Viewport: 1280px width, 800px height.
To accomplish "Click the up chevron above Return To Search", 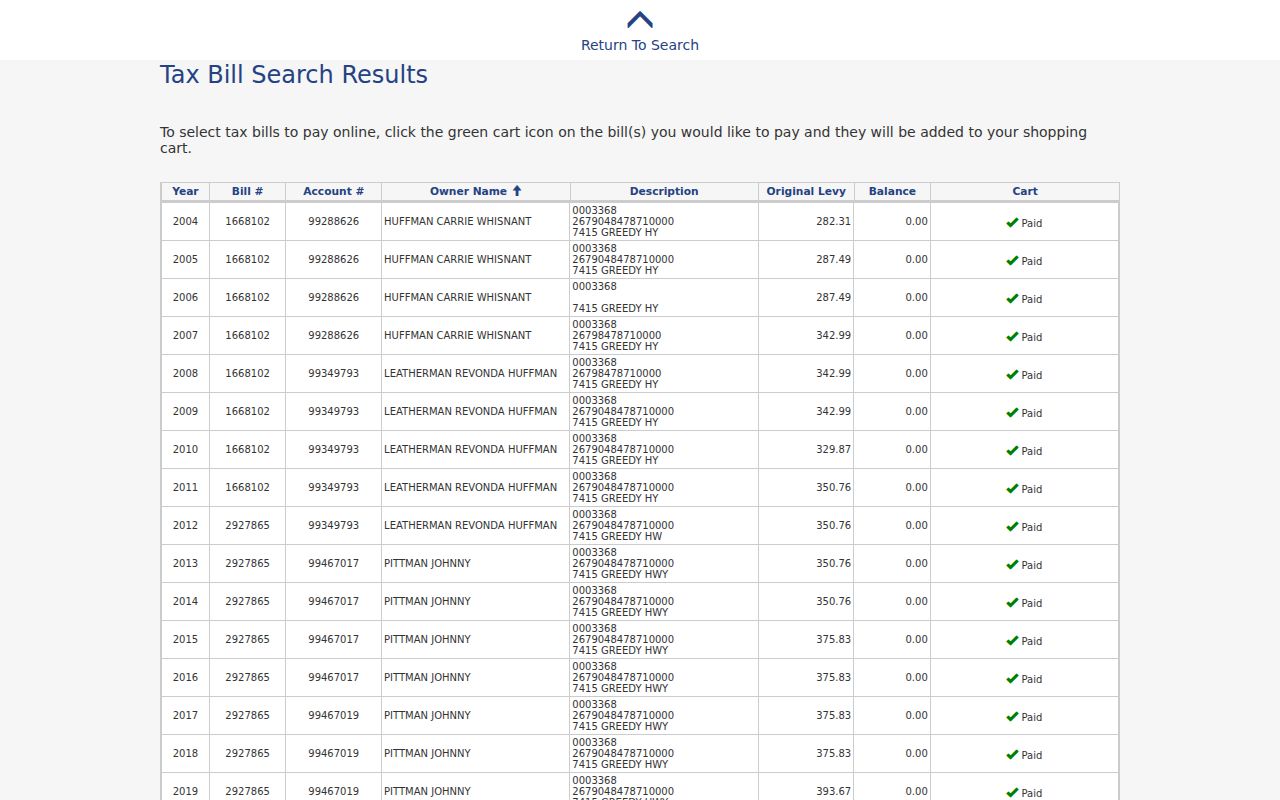I will 640,20.
